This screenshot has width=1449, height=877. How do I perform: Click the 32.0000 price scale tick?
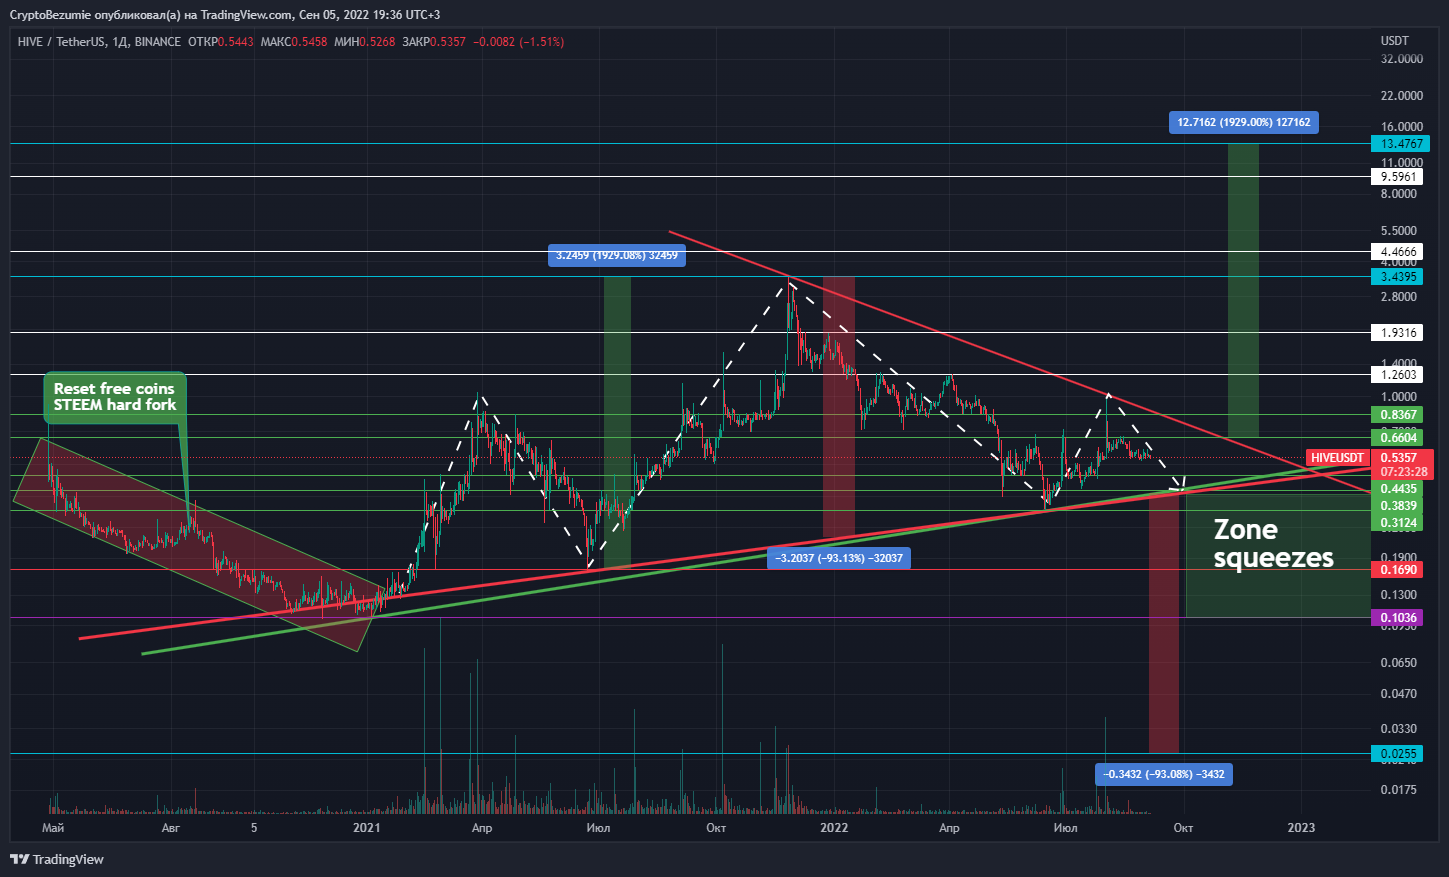(1401, 59)
